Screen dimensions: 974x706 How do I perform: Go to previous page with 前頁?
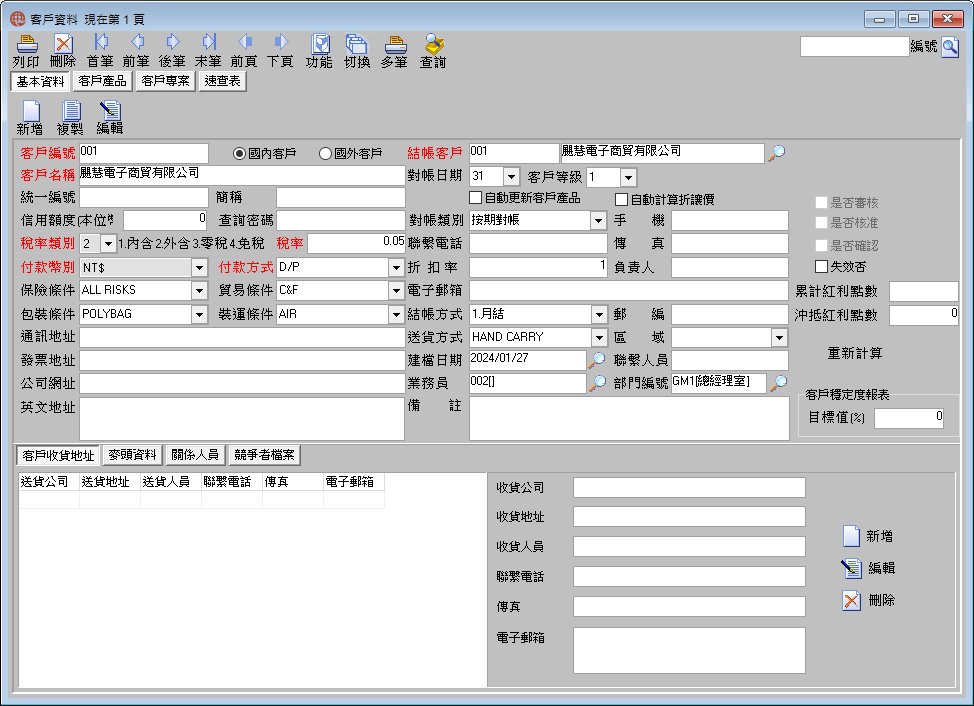tap(244, 51)
